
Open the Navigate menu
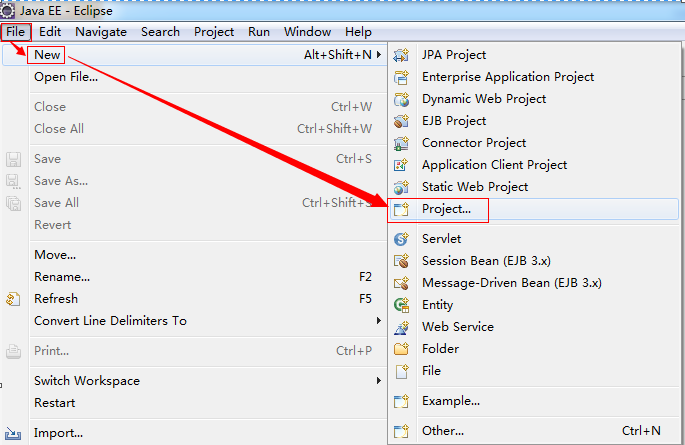point(101,32)
